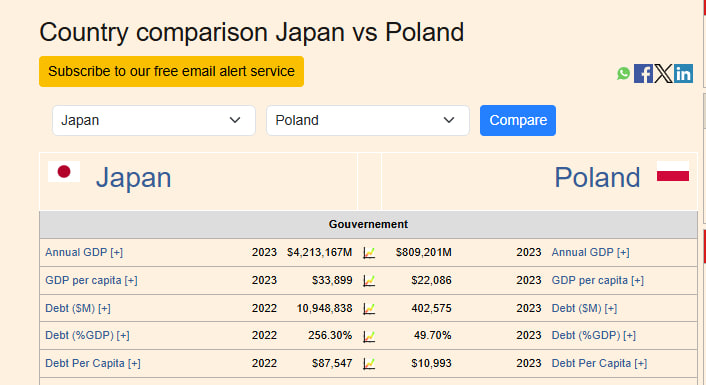706x385 pixels.
Task: Open GDP per capita chart icon
Action: (x=369, y=281)
